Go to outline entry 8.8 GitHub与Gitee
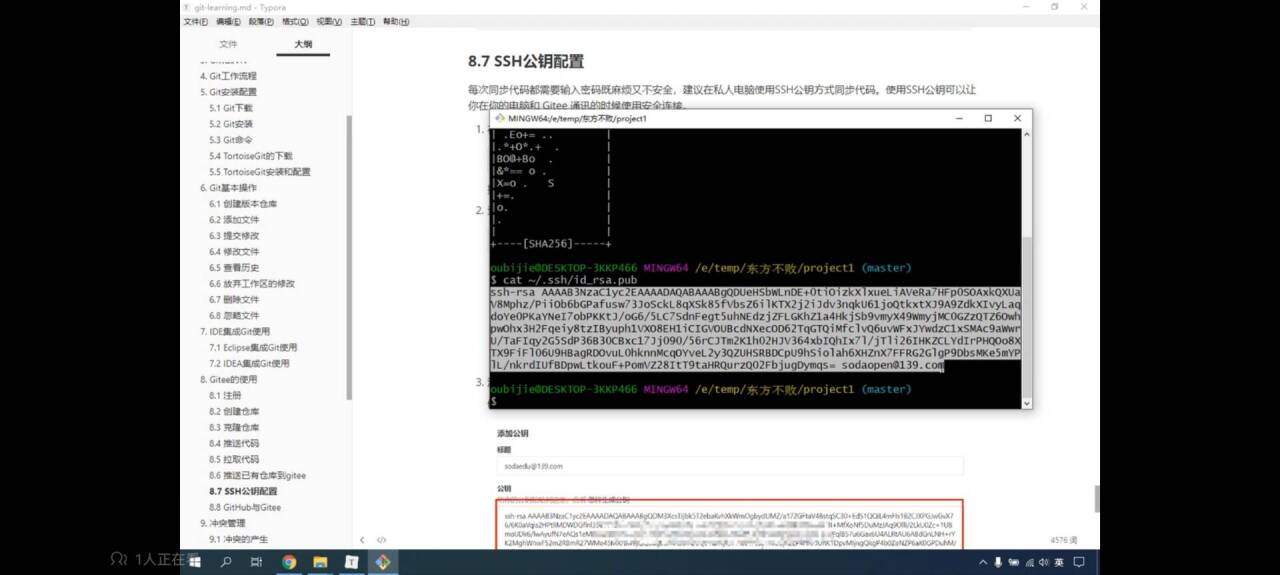Screen dimensions: 1280x575 [x=245, y=507]
